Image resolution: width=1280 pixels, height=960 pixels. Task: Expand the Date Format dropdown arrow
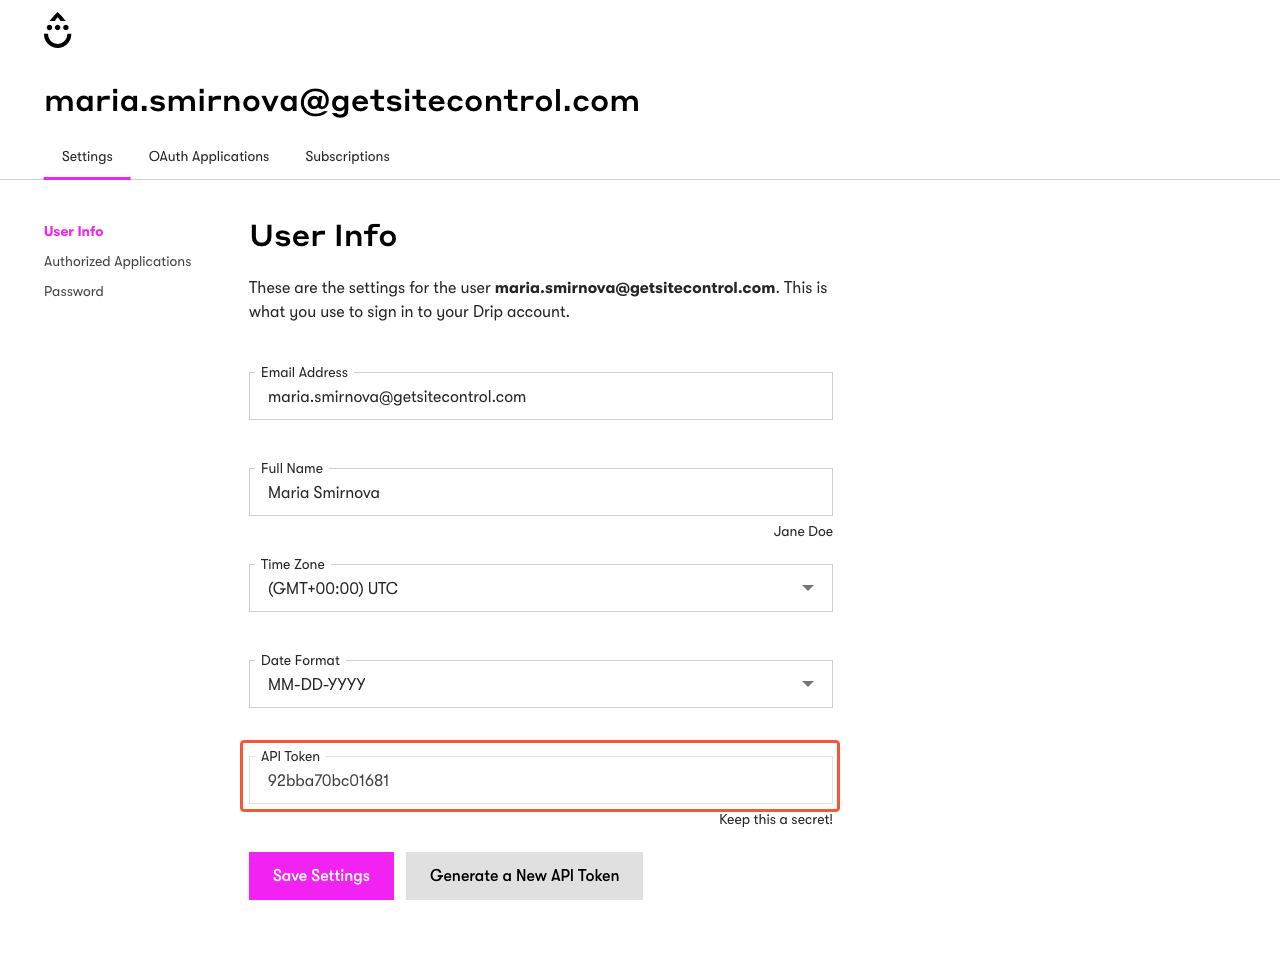[808, 684]
